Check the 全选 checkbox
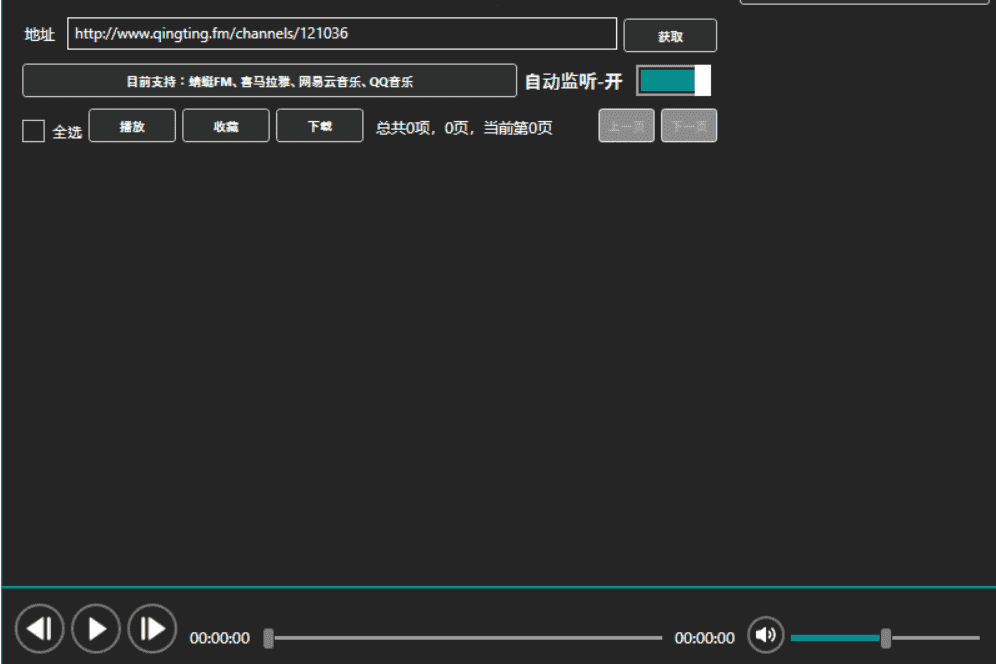 coord(33,131)
